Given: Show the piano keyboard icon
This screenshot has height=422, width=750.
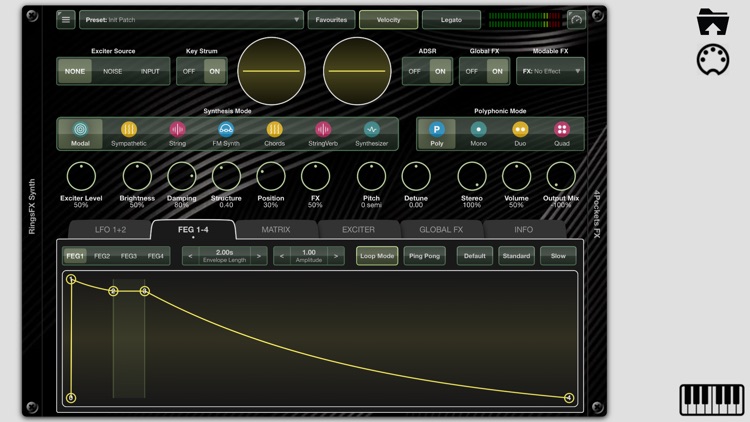Looking at the screenshot, I should click(x=712, y=399).
